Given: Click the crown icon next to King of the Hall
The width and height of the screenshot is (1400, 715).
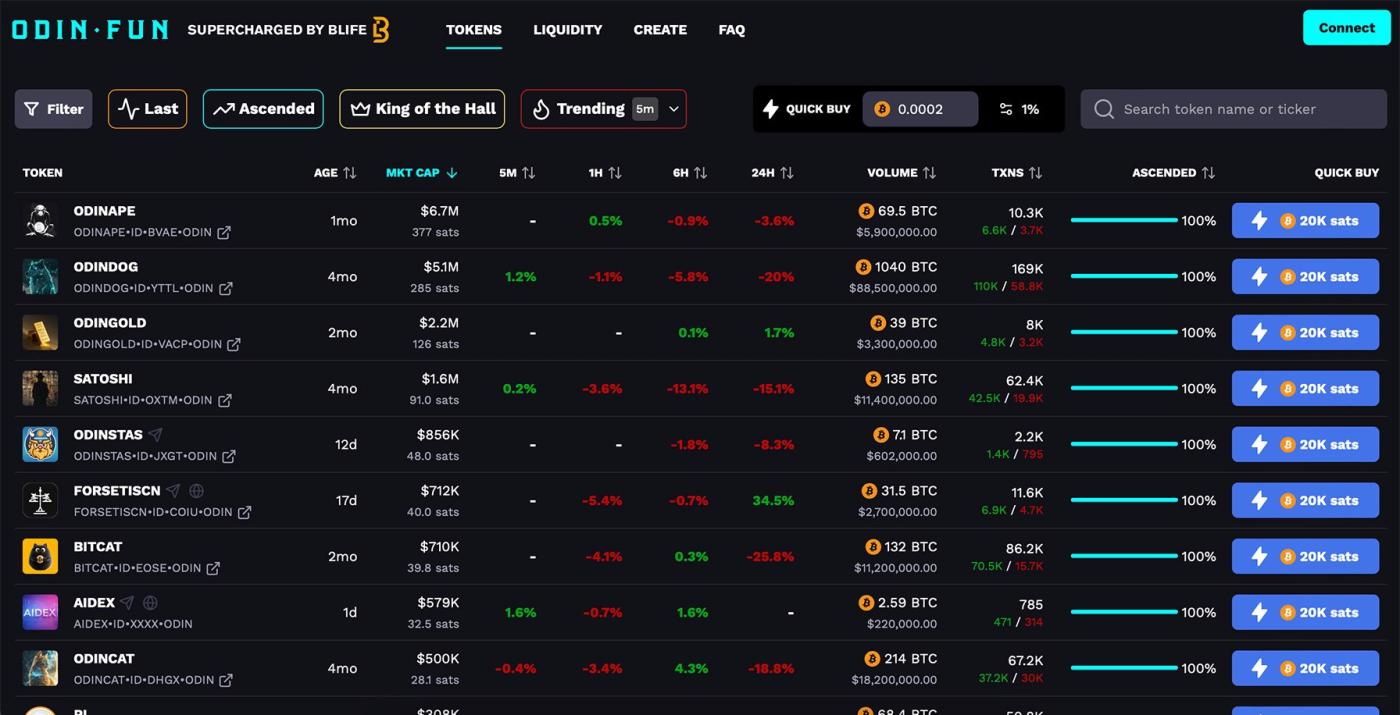Looking at the screenshot, I should 358,108.
